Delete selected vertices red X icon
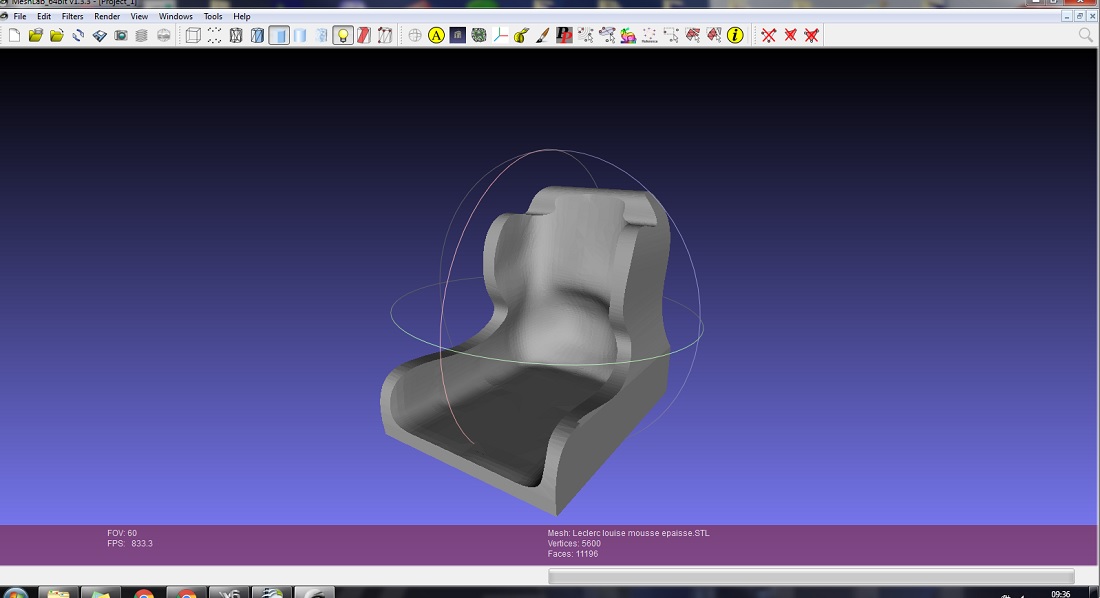The image size is (1100, 598). [x=769, y=35]
